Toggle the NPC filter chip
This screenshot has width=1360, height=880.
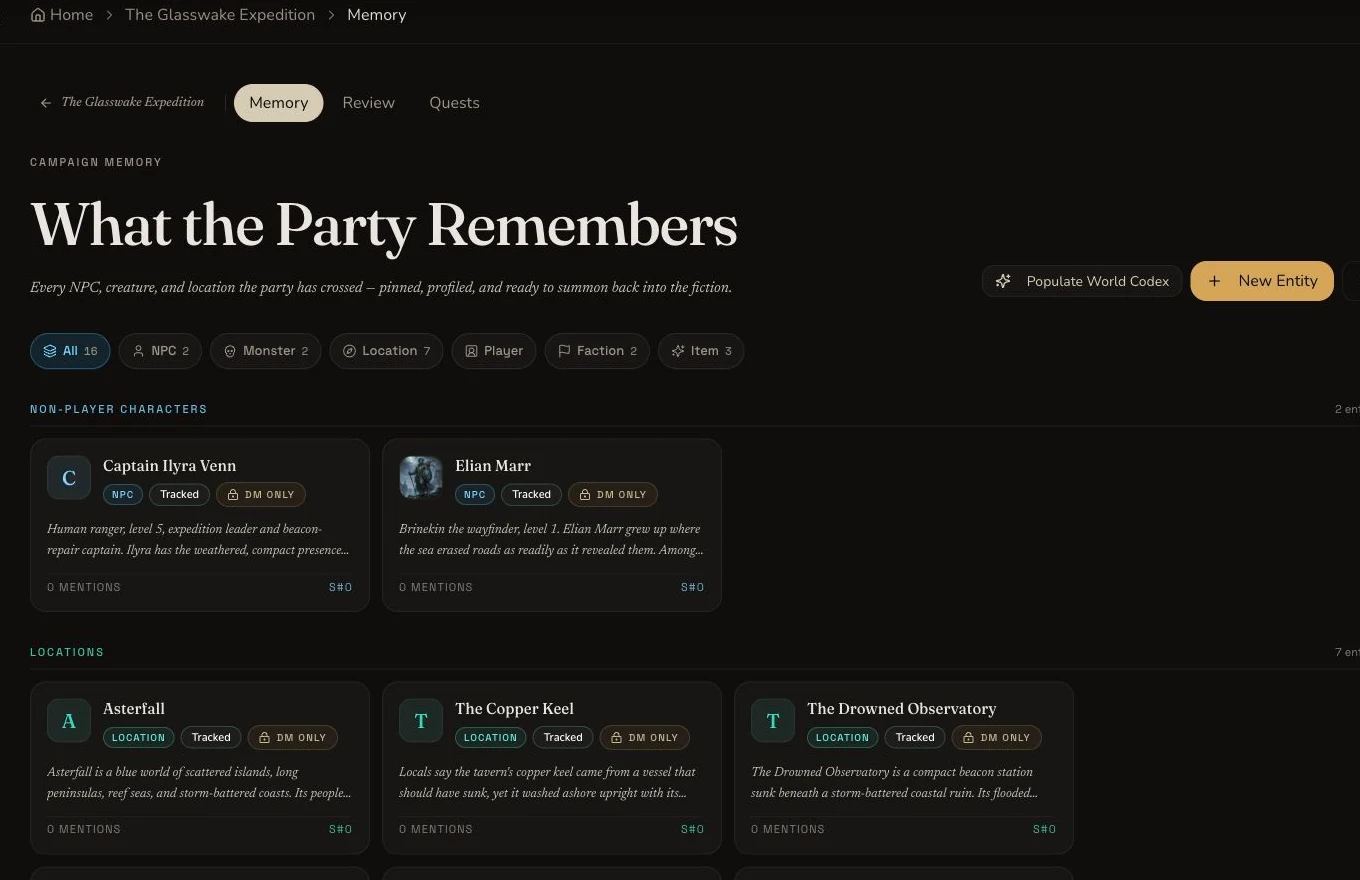point(160,351)
